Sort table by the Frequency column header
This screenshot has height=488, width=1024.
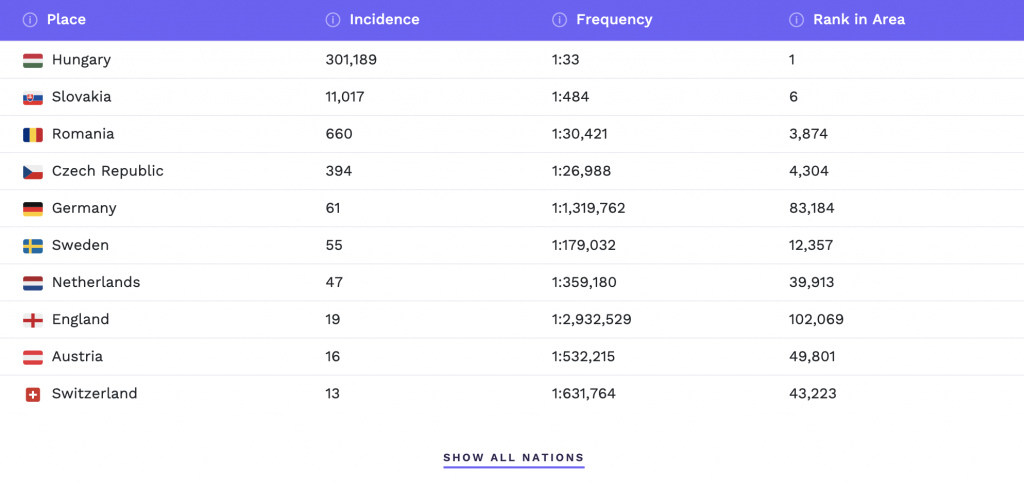coord(614,20)
